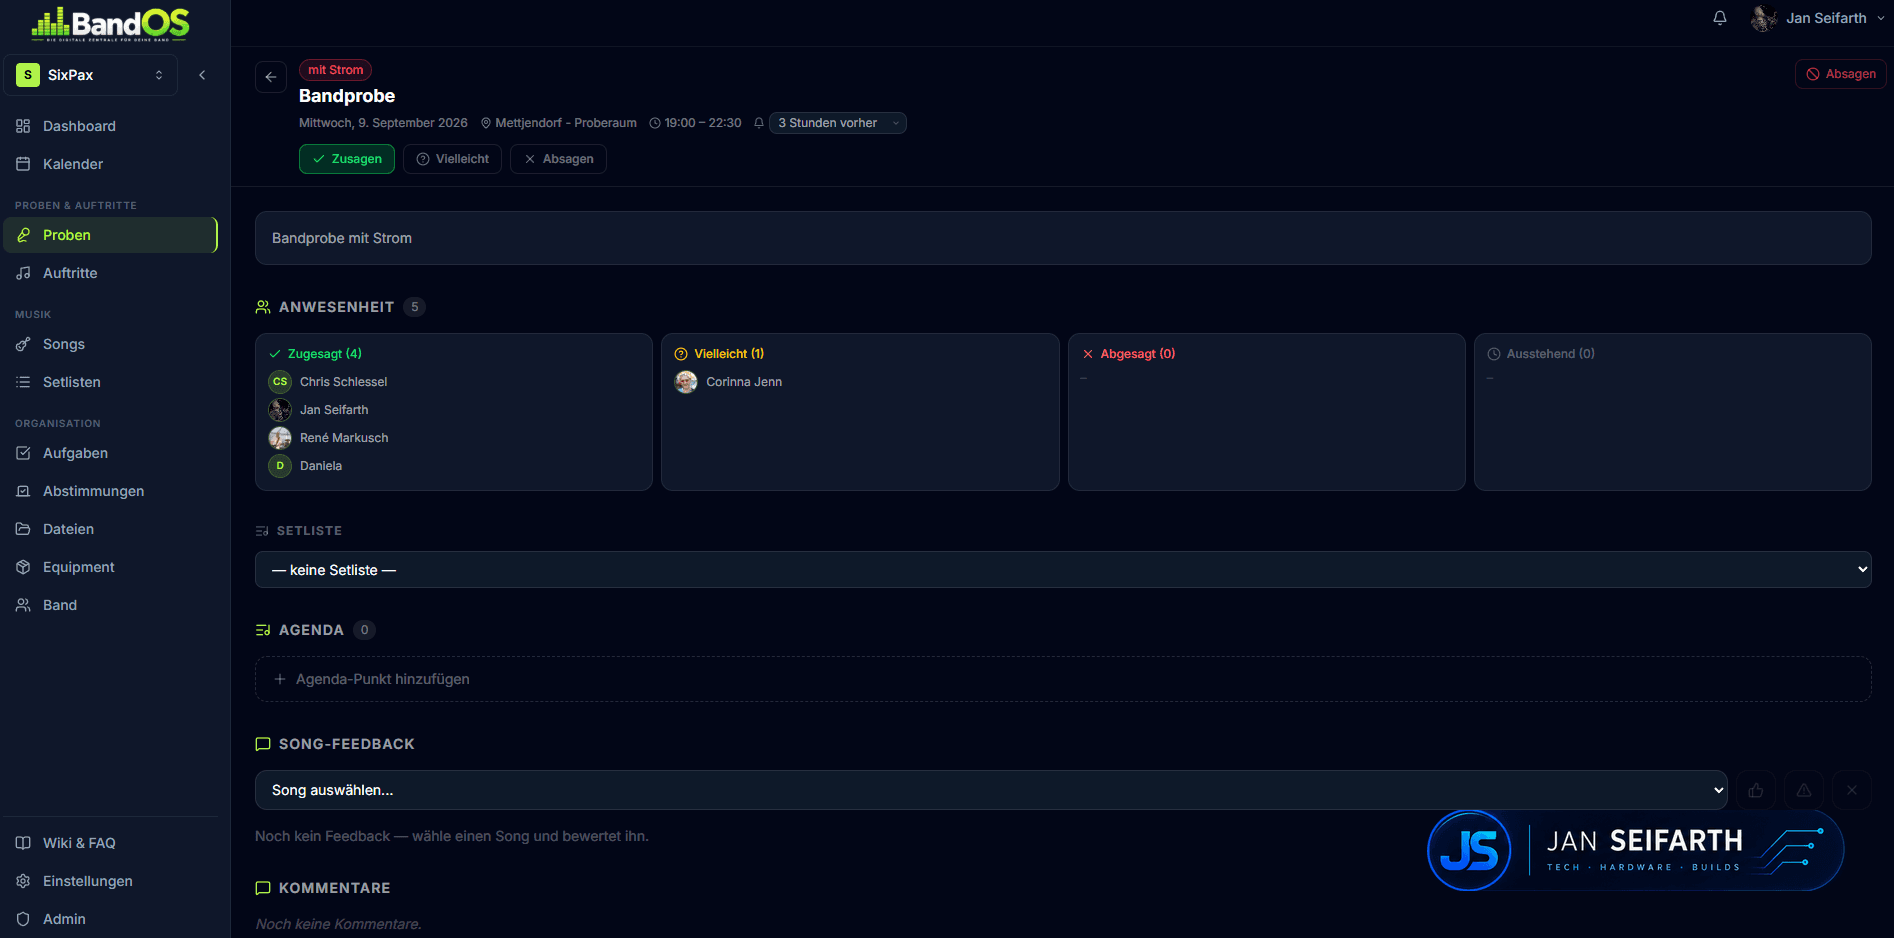Open Setlisten in the sidebar
Screen dimensions: 1894x938
coord(110,382)
